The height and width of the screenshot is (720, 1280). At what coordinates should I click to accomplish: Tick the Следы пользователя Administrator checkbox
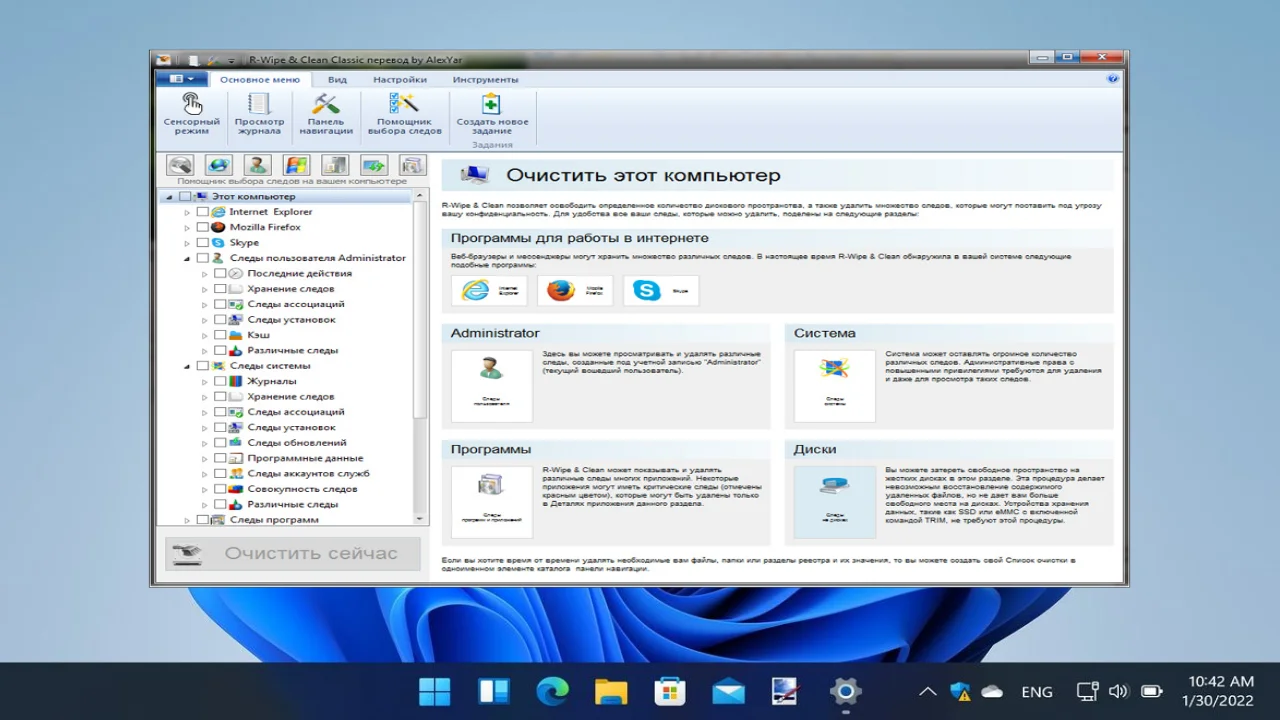(x=203, y=258)
